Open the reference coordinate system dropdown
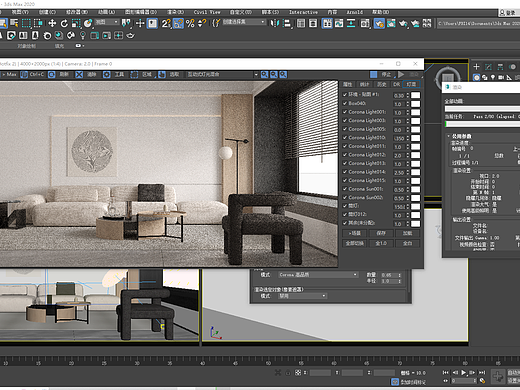 (x=107, y=22)
